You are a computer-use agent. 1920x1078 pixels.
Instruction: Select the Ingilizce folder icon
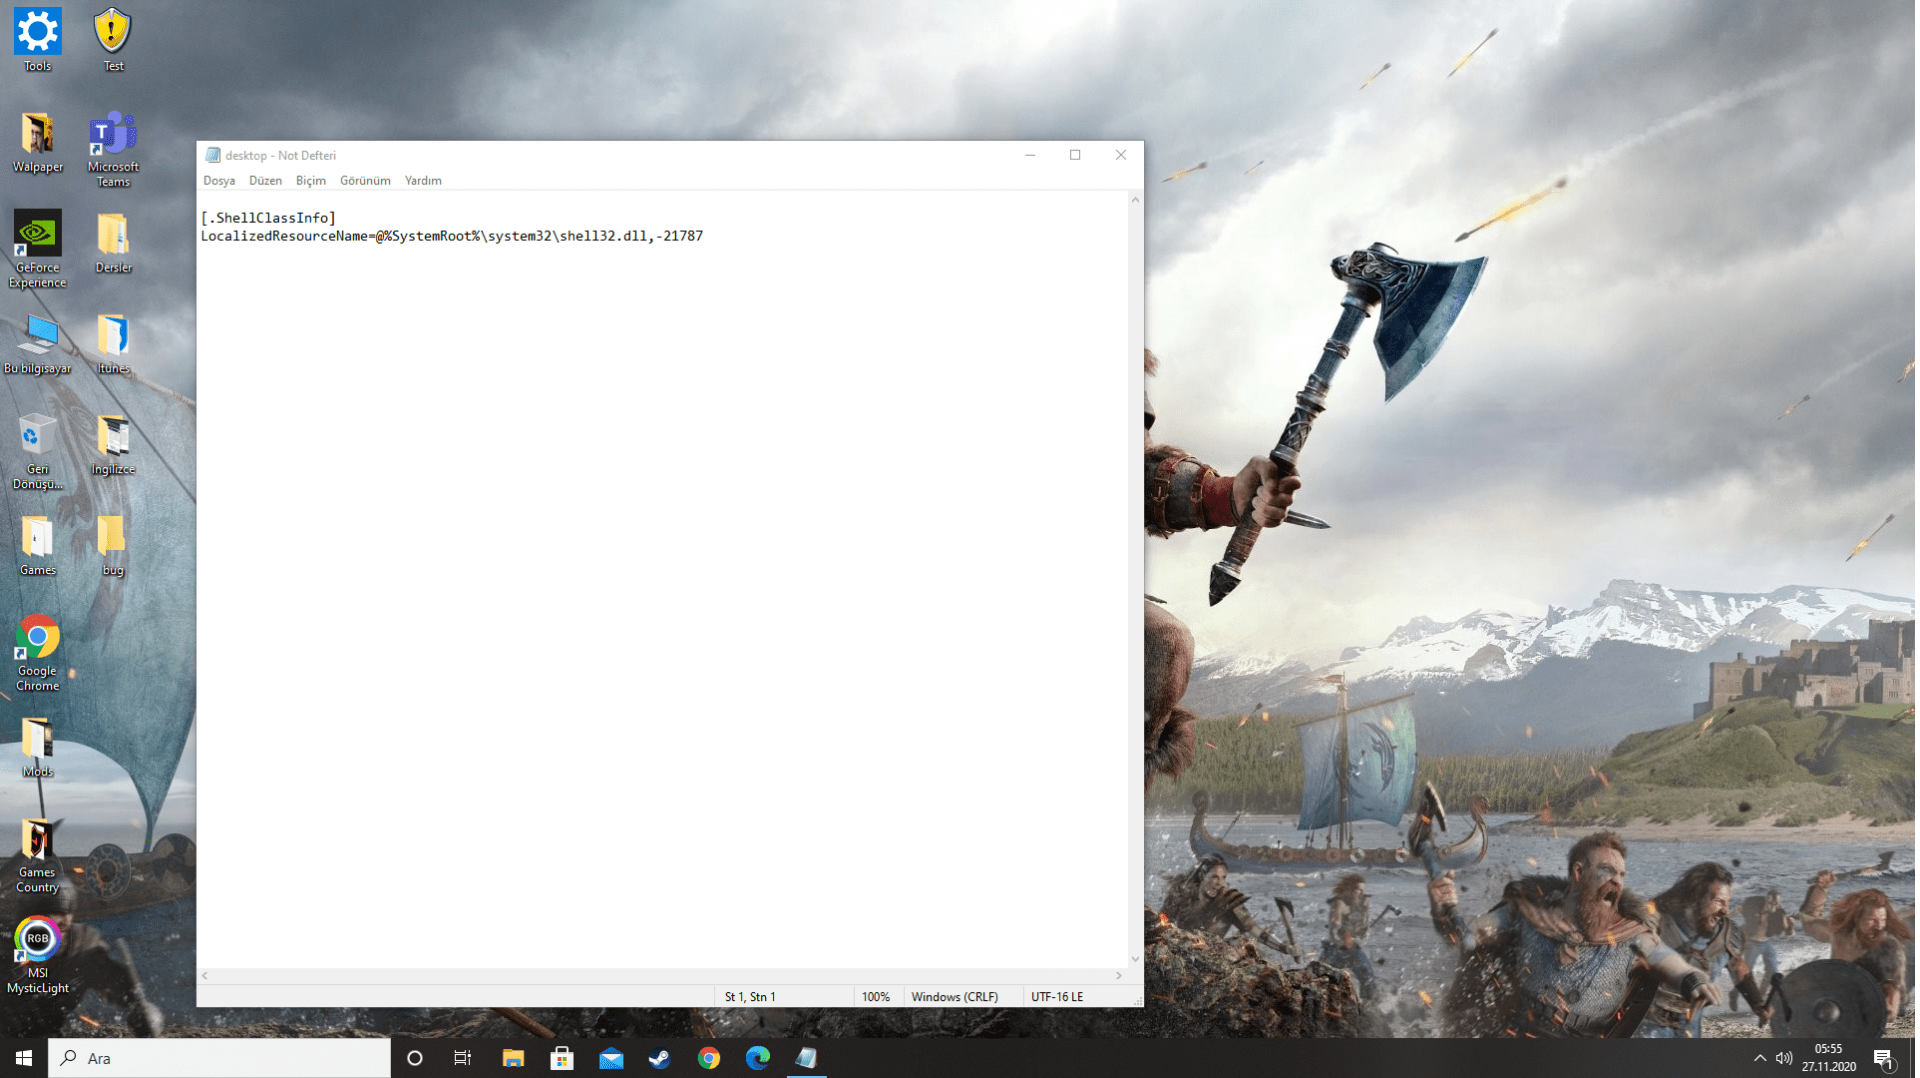(x=113, y=445)
